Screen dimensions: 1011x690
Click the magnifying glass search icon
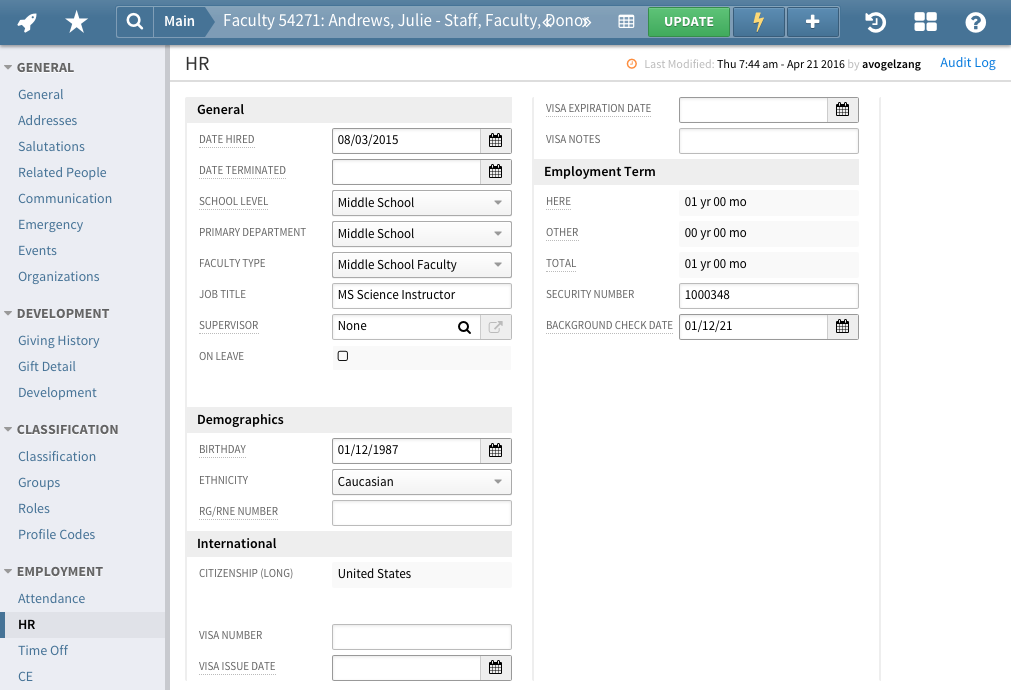point(134,21)
